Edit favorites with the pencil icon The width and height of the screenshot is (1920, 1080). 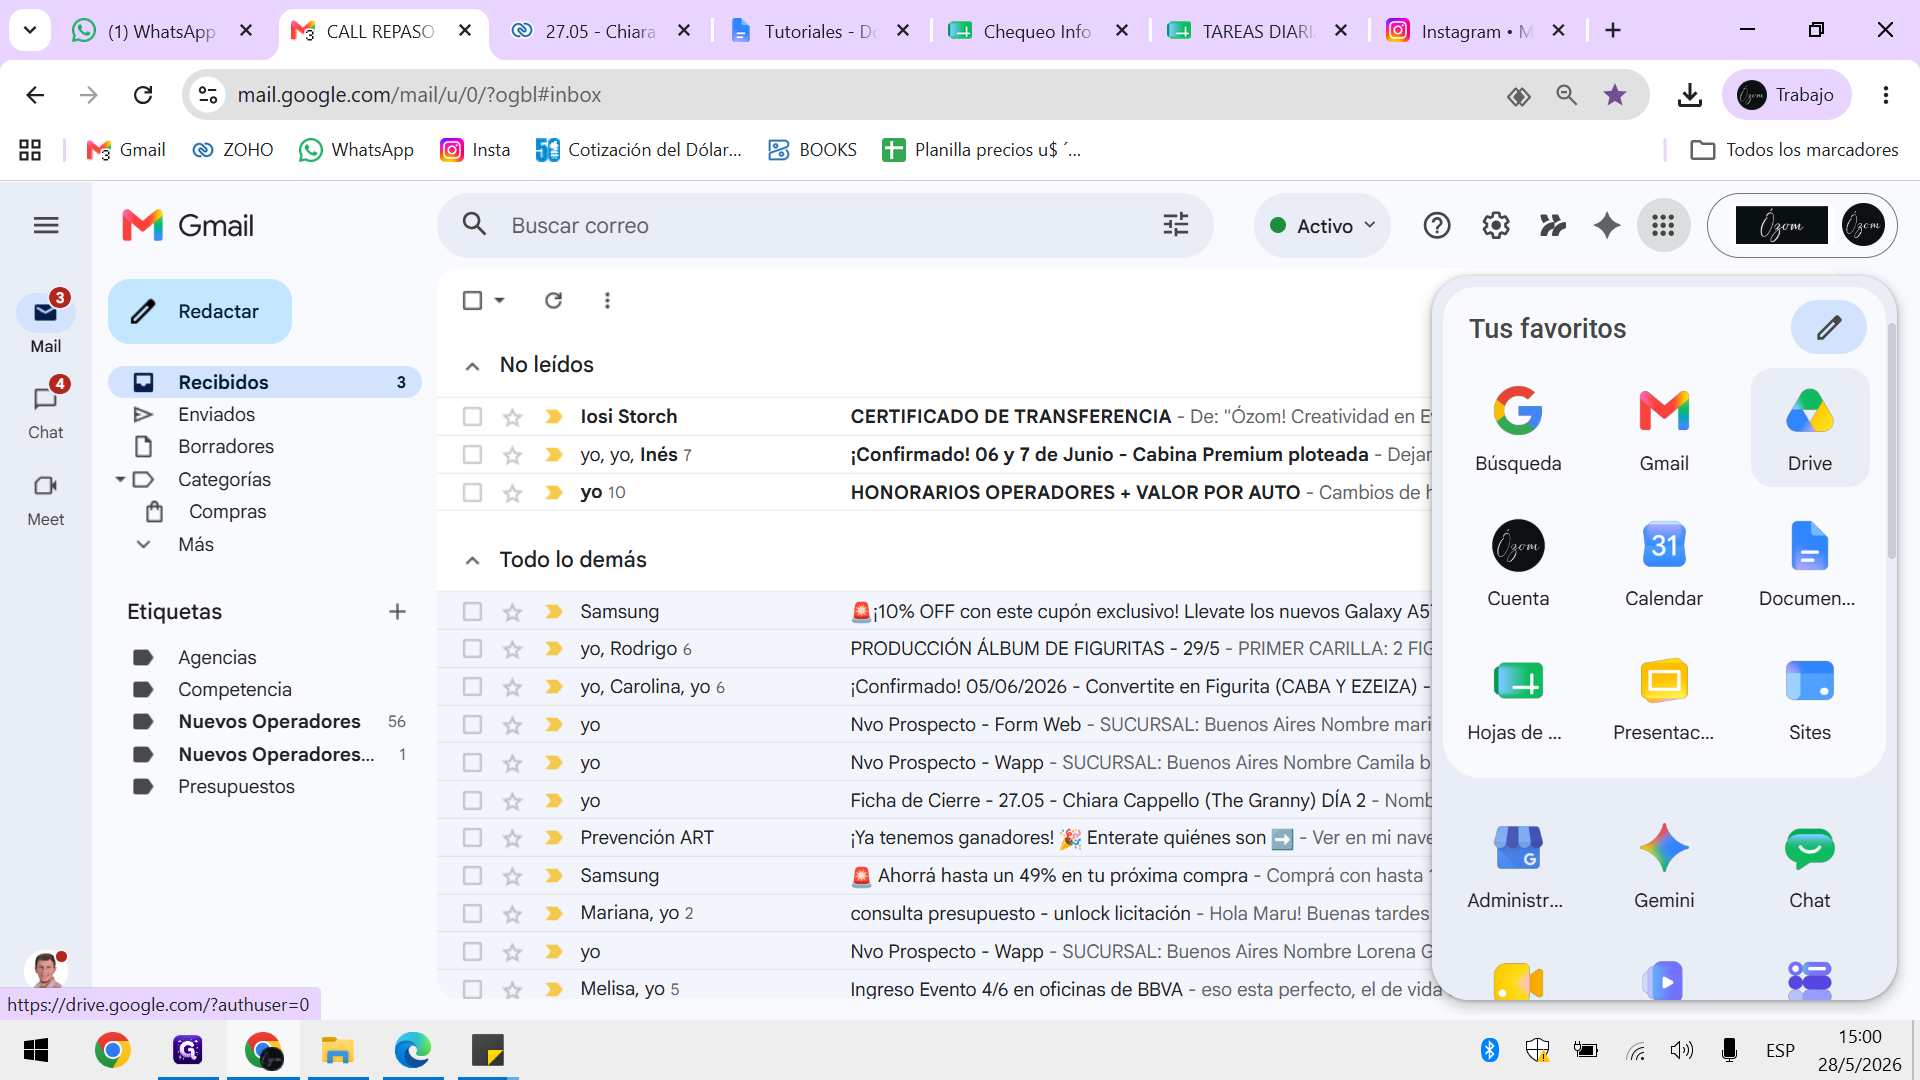coord(1828,327)
